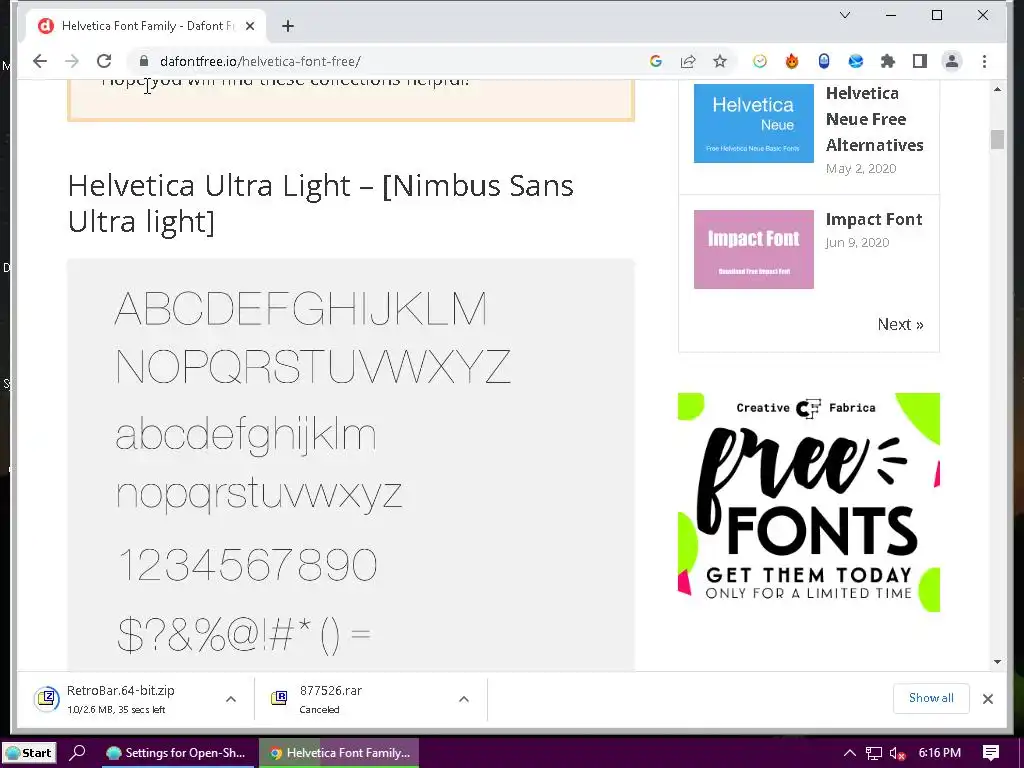Open the blue globe extension icon
1024x768 pixels.
click(856, 61)
